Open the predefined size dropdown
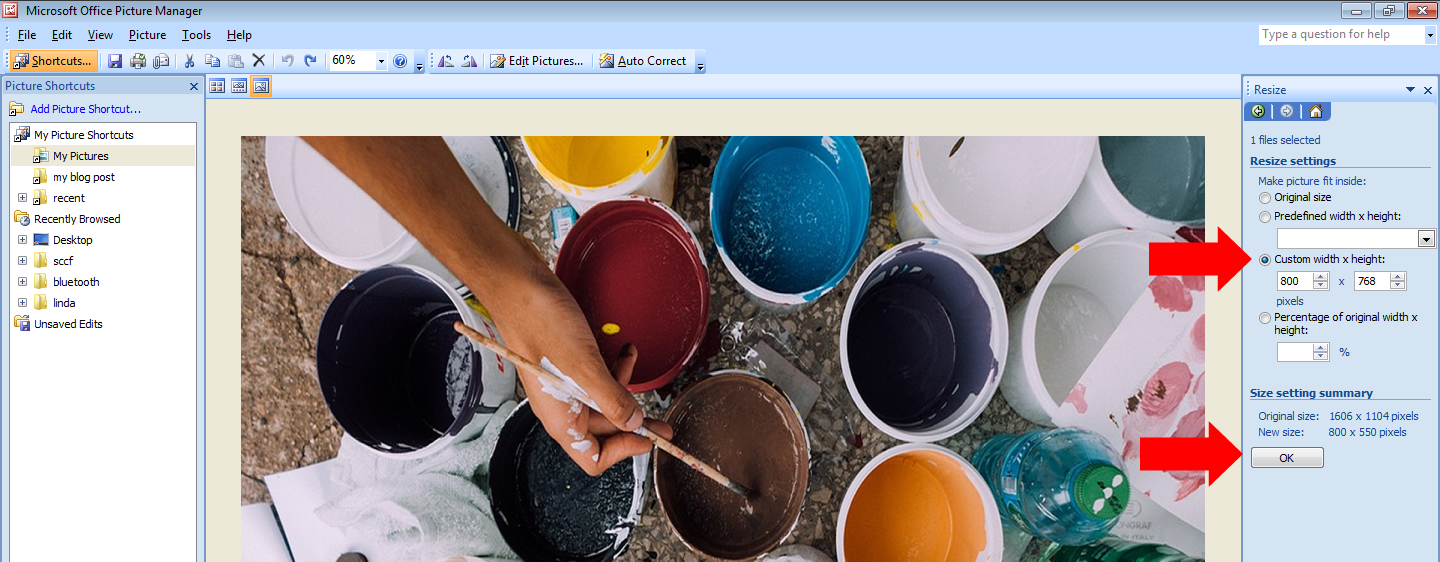Viewport: 1440px width, 562px height. (1427, 239)
